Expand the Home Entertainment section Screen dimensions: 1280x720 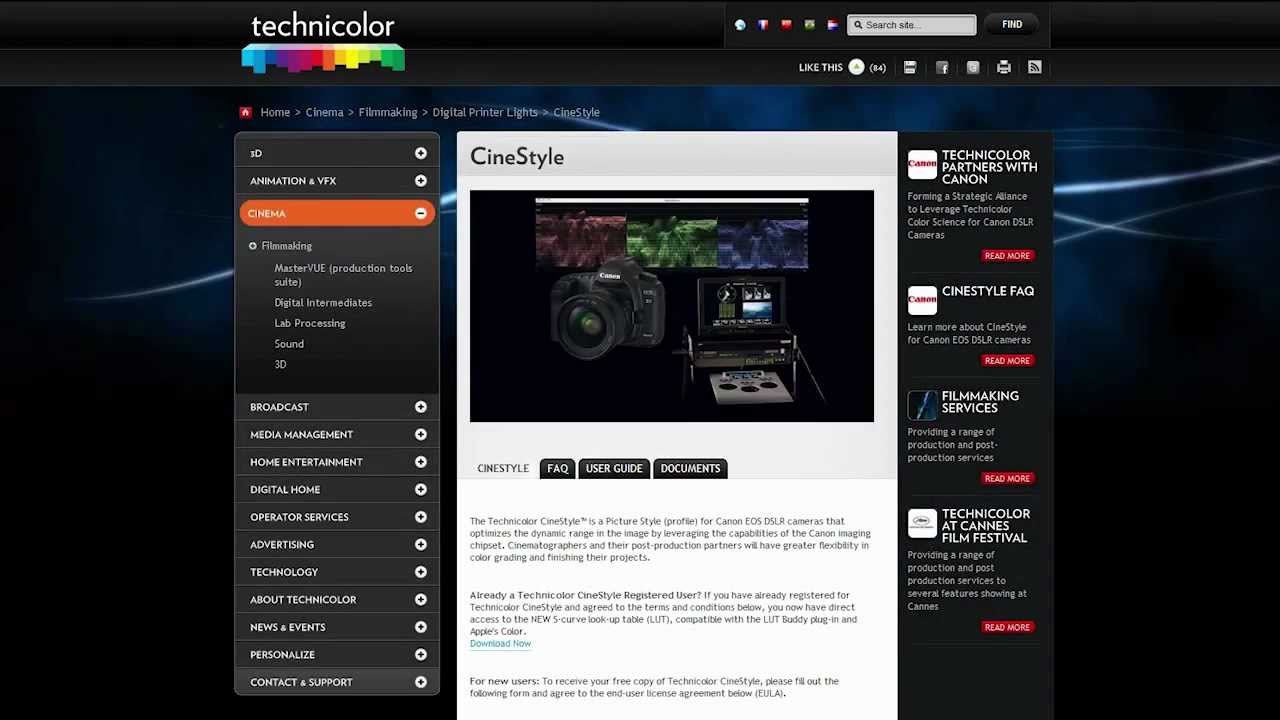[421, 462]
